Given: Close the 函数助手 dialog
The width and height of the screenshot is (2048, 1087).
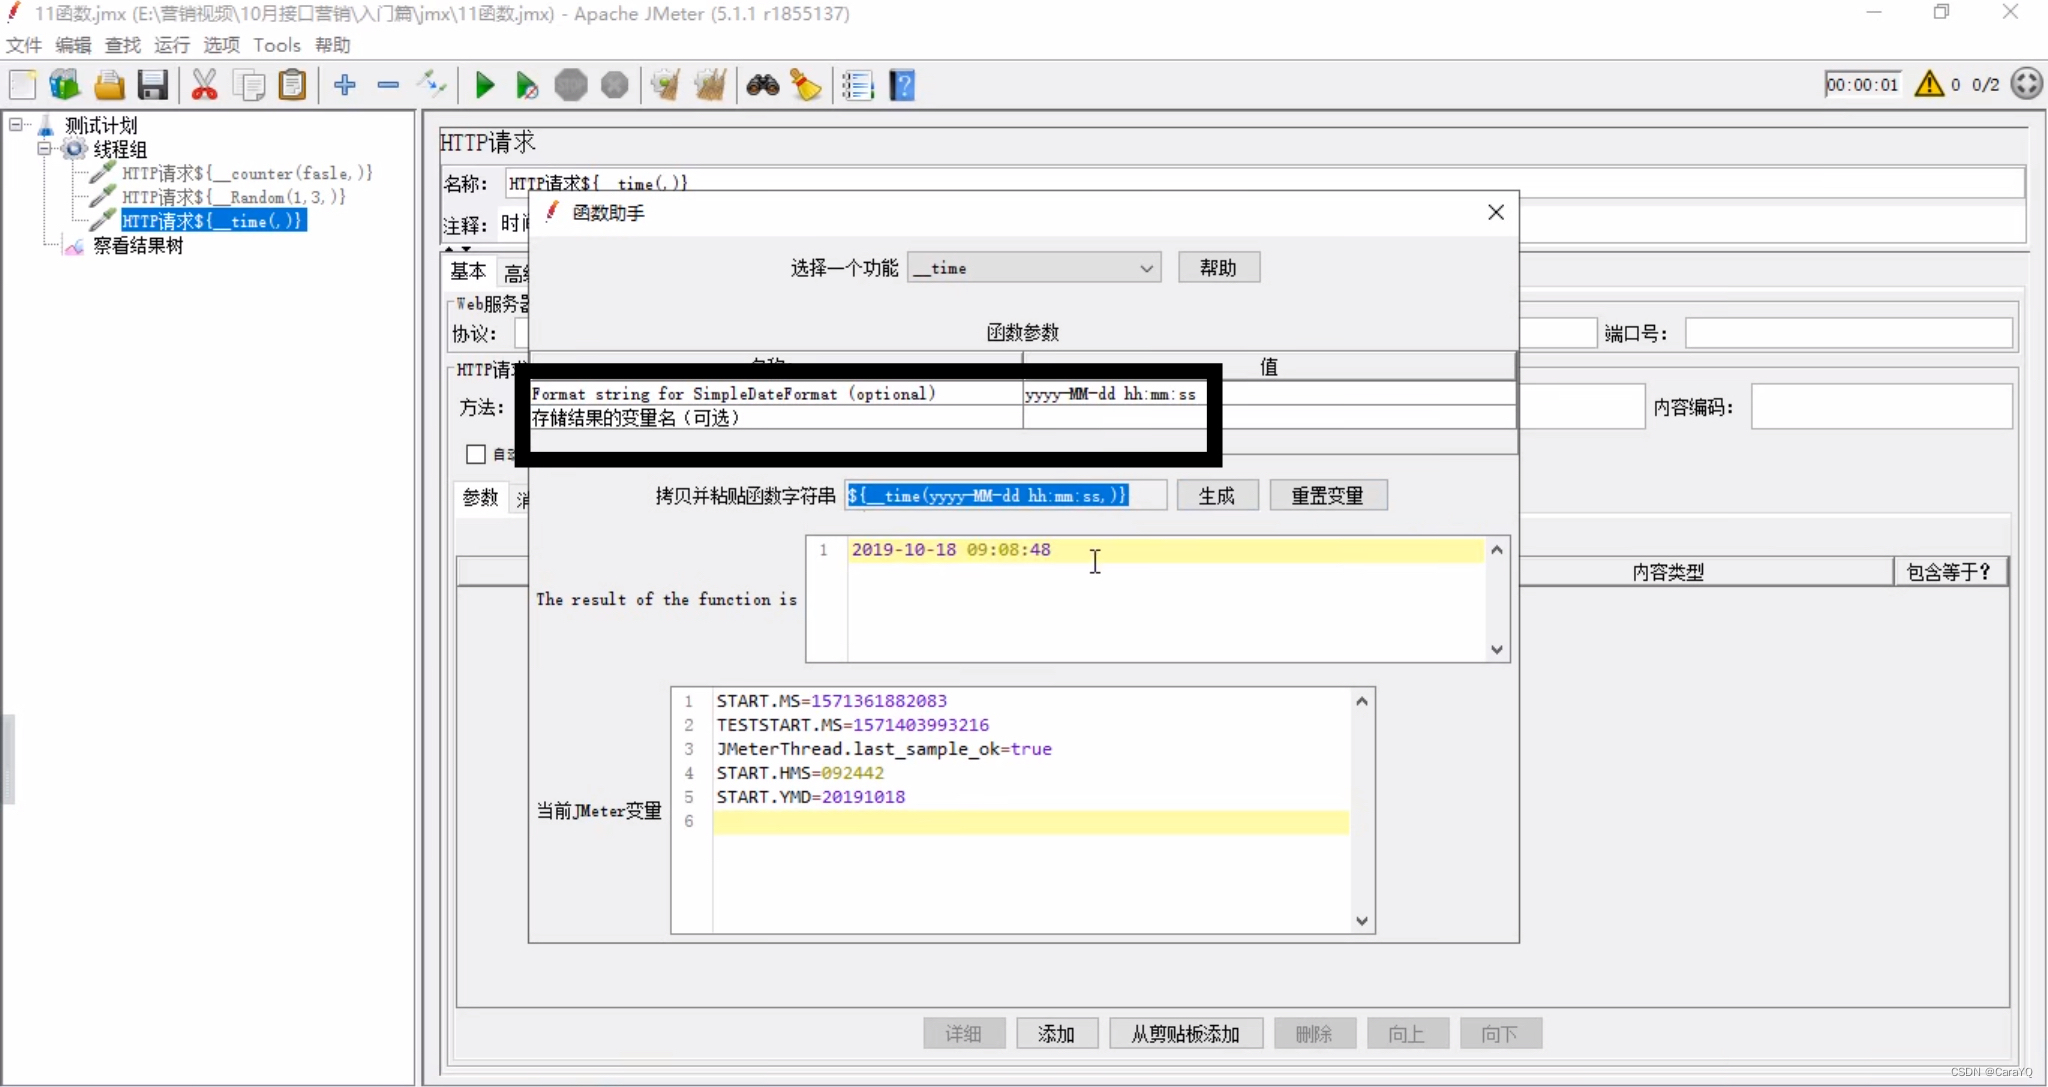Looking at the screenshot, I should pyautogui.click(x=1495, y=212).
